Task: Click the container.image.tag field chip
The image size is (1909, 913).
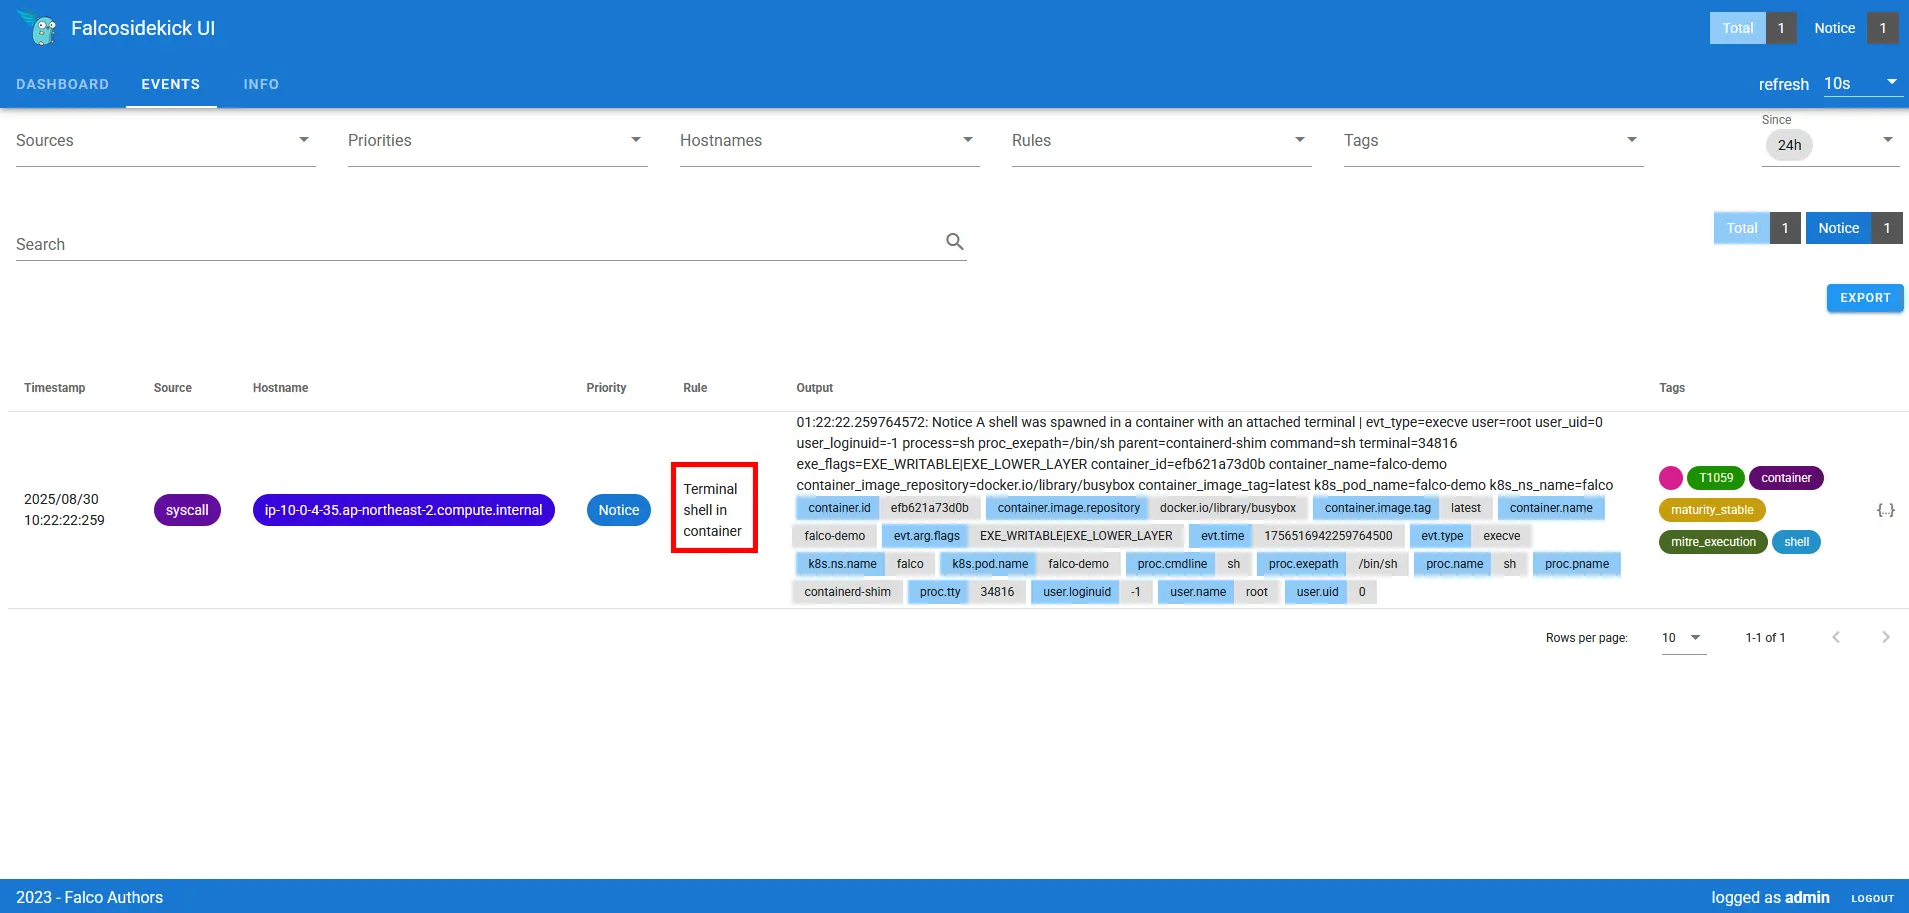Action: (x=1377, y=508)
